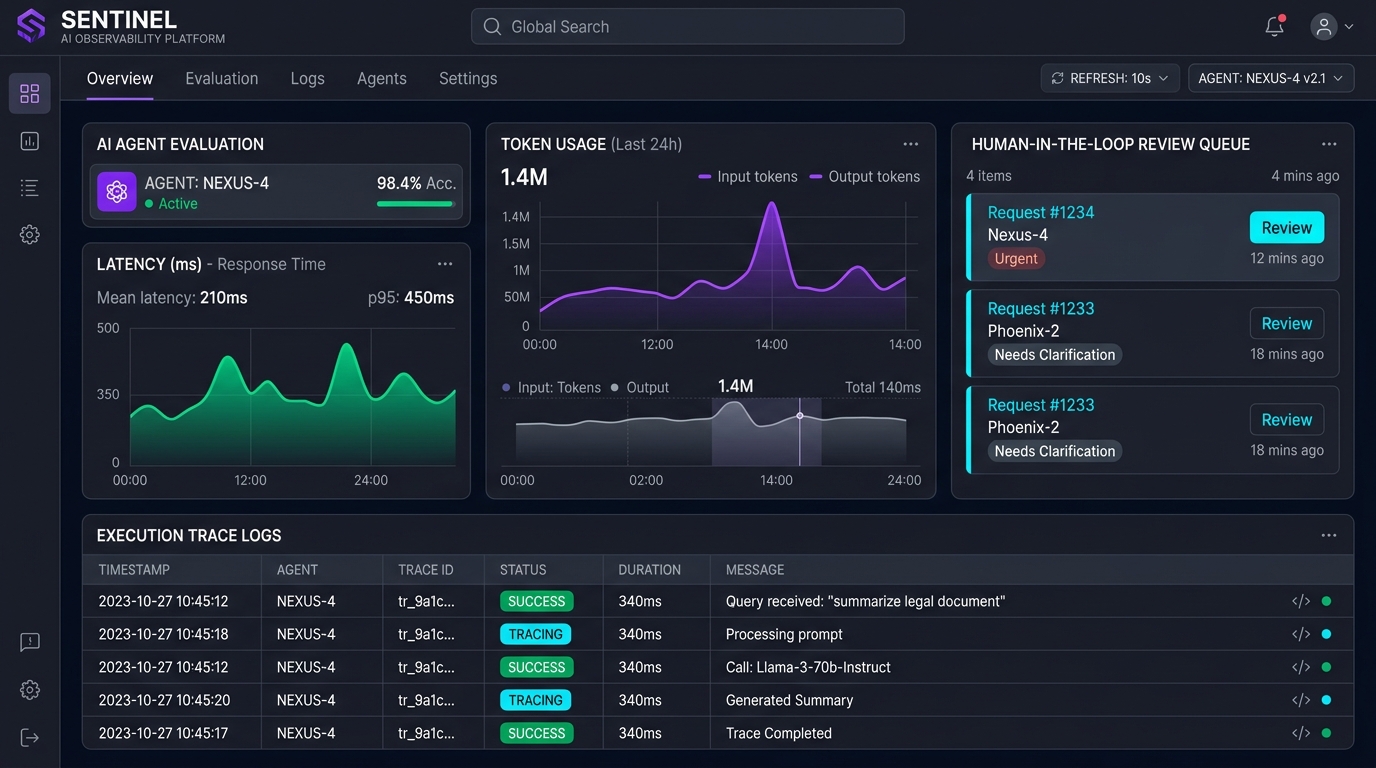Viewport: 1376px width, 768px height.
Task: Select timestamp 2023-10-27 10:45:20
Action: click(164, 700)
